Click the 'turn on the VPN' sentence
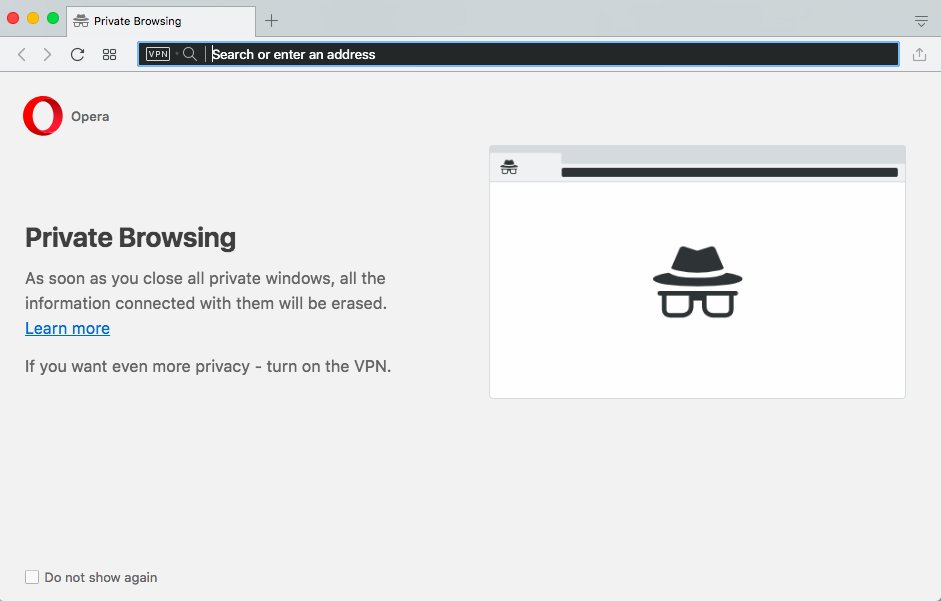941x601 pixels. click(x=208, y=366)
